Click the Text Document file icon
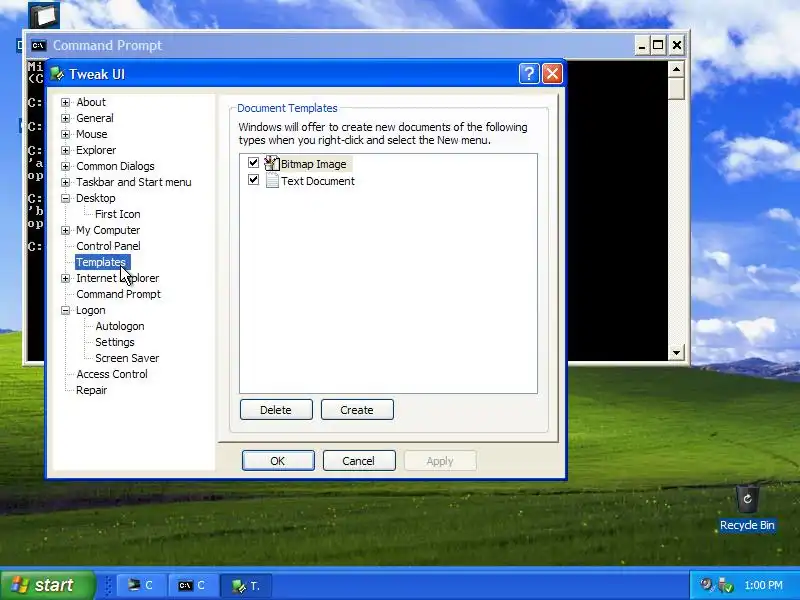Viewport: 800px width, 600px height. [272, 180]
